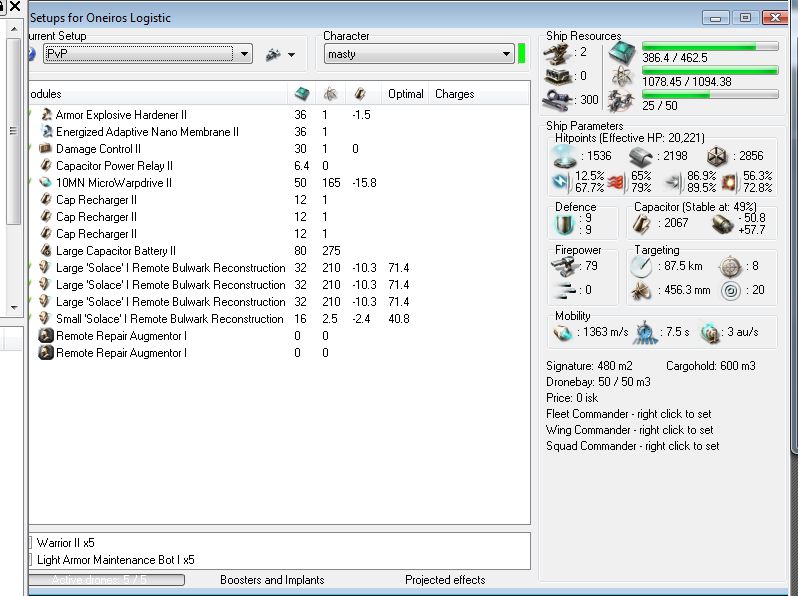This screenshot has width=800, height=596.
Task: Click the Signature: 480 m2 value
Action: point(589,366)
